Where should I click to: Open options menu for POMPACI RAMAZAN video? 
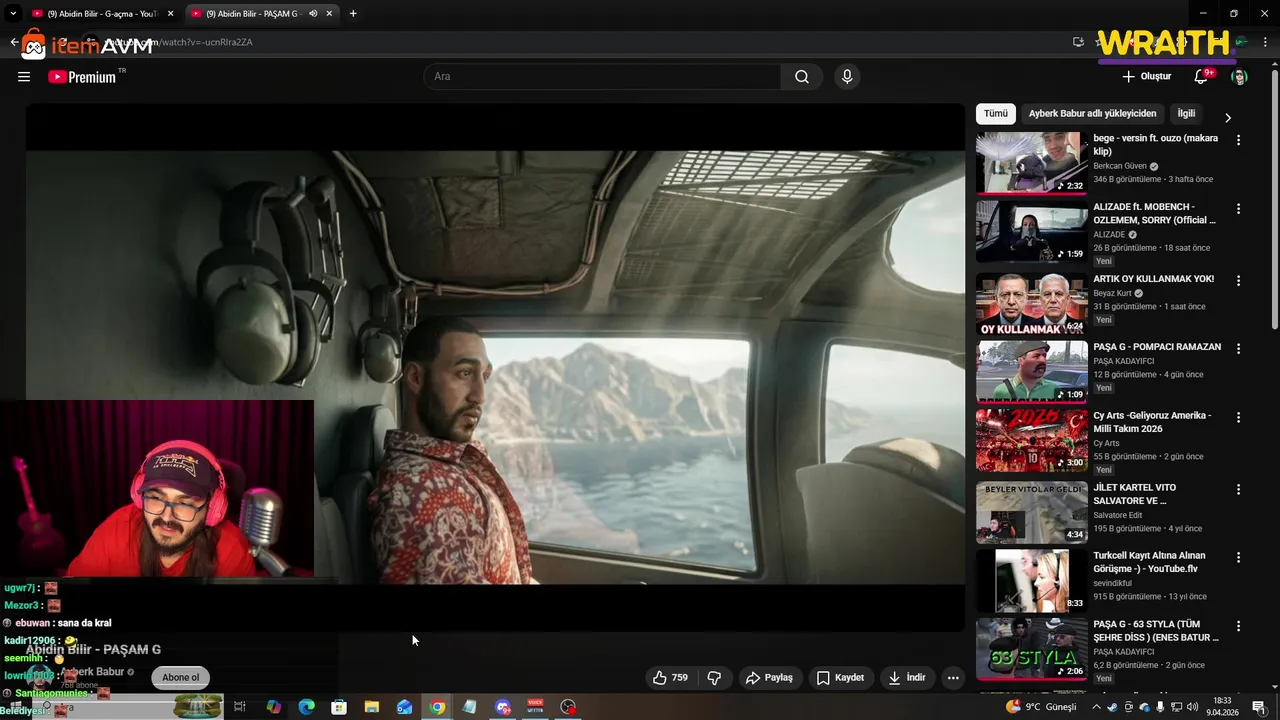pos(1238,349)
